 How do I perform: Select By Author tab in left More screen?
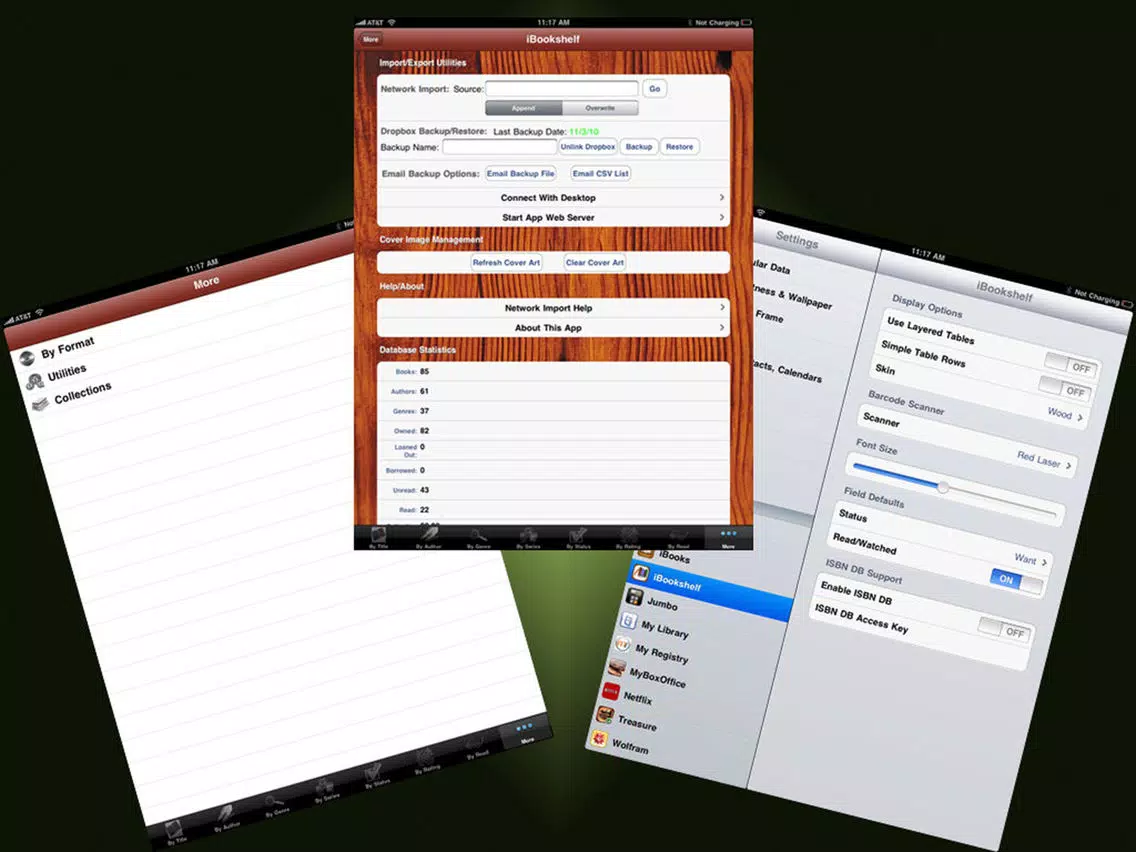[x=226, y=819]
